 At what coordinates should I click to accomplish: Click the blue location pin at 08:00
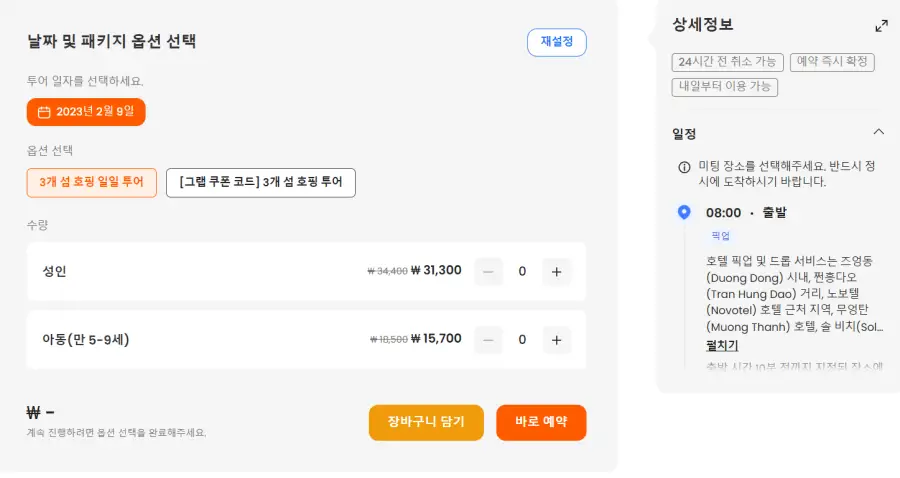(684, 212)
